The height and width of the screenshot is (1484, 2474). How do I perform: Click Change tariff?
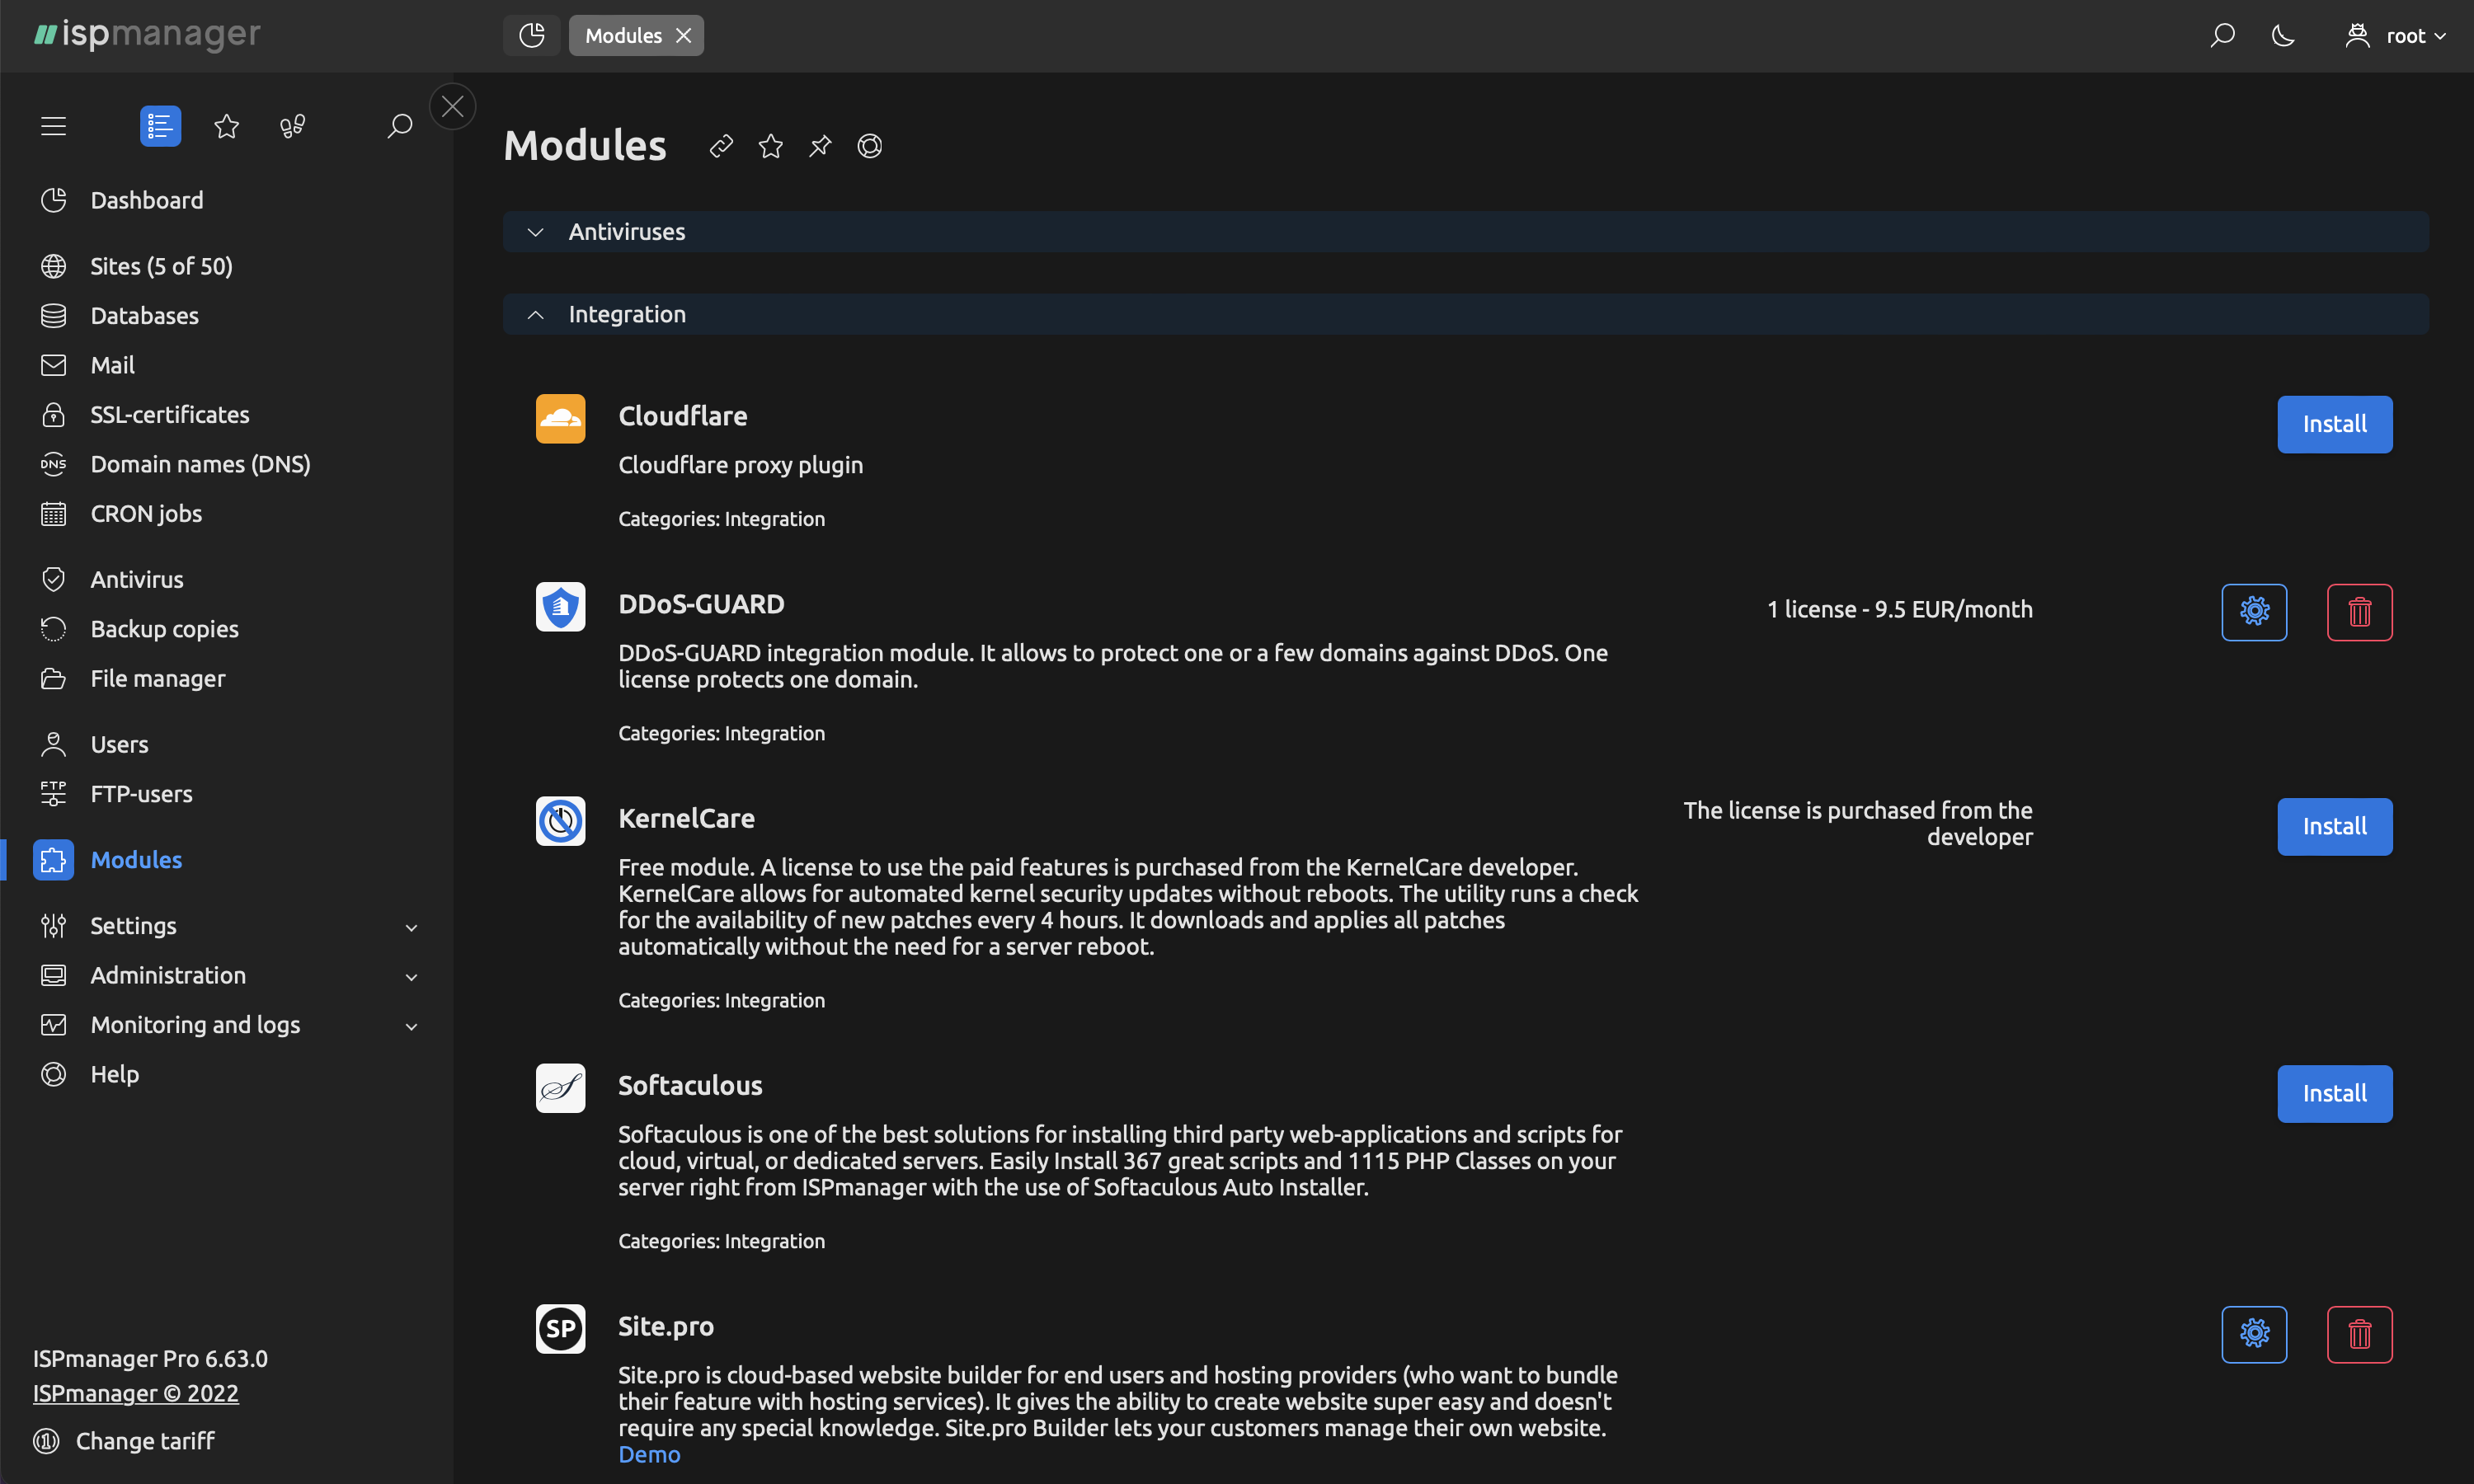[x=124, y=1441]
